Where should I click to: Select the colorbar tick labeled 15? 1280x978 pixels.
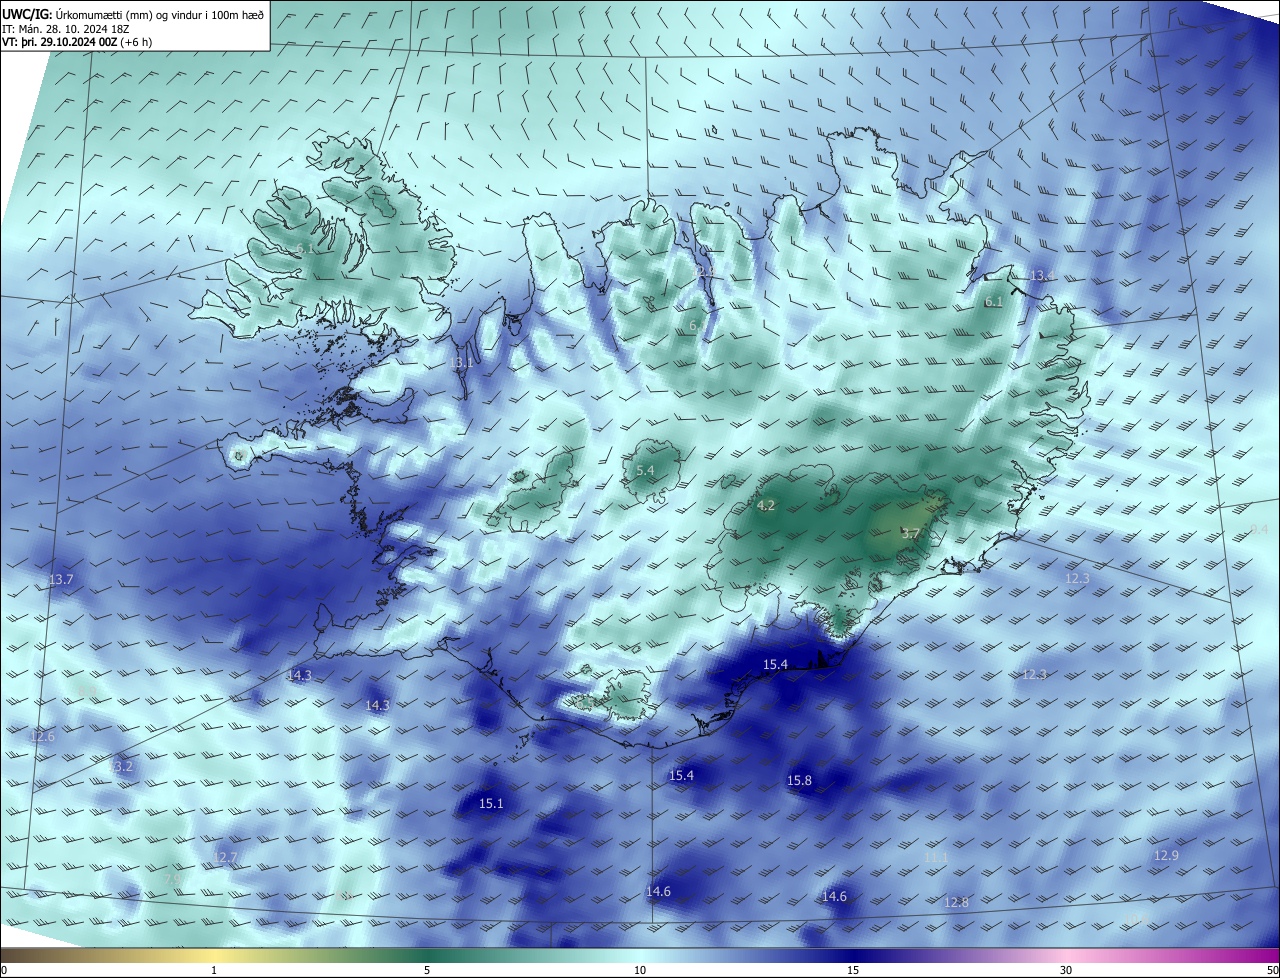tap(853, 970)
